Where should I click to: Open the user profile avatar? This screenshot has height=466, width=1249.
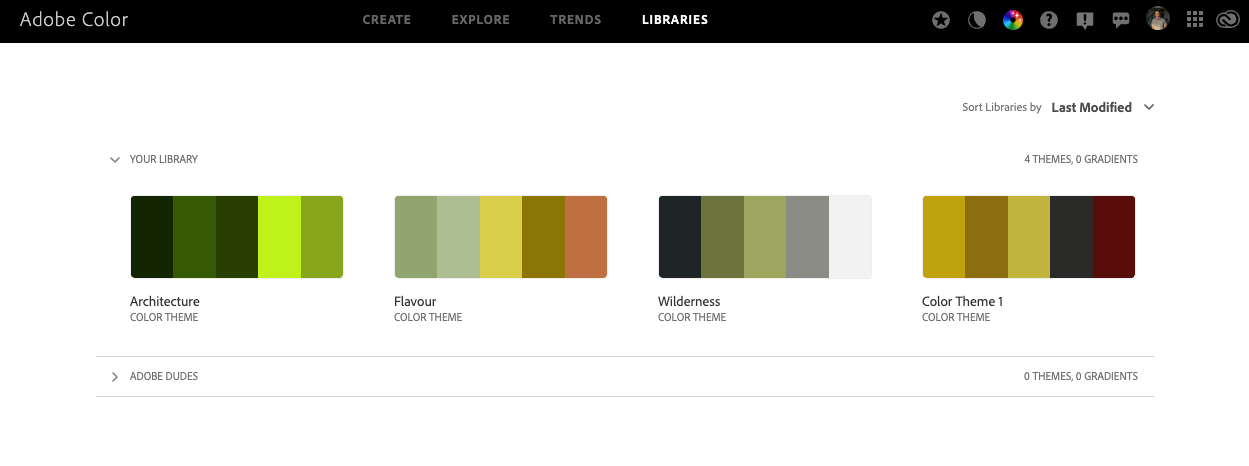(x=1158, y=19)
